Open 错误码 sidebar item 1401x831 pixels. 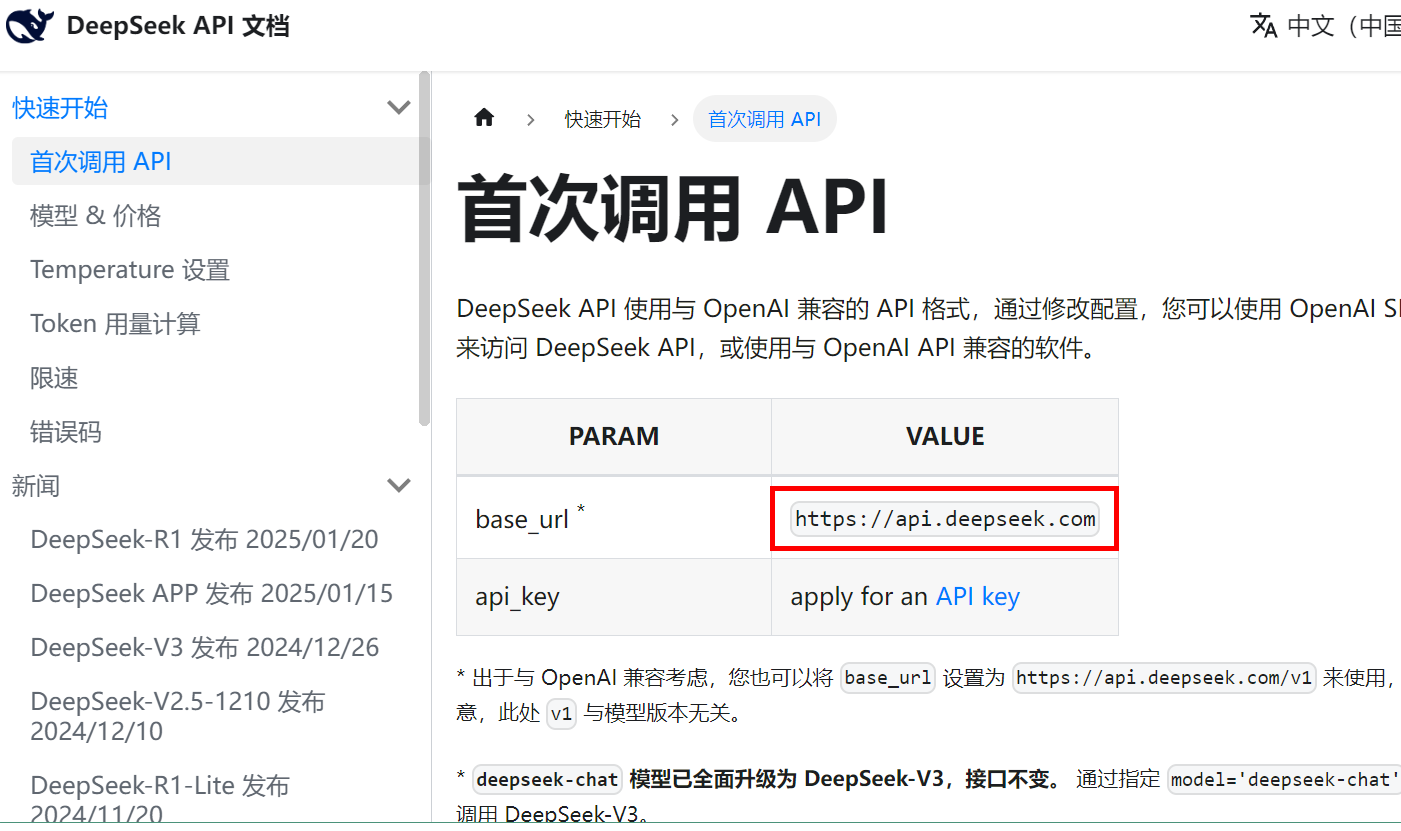tap(66, 432)
